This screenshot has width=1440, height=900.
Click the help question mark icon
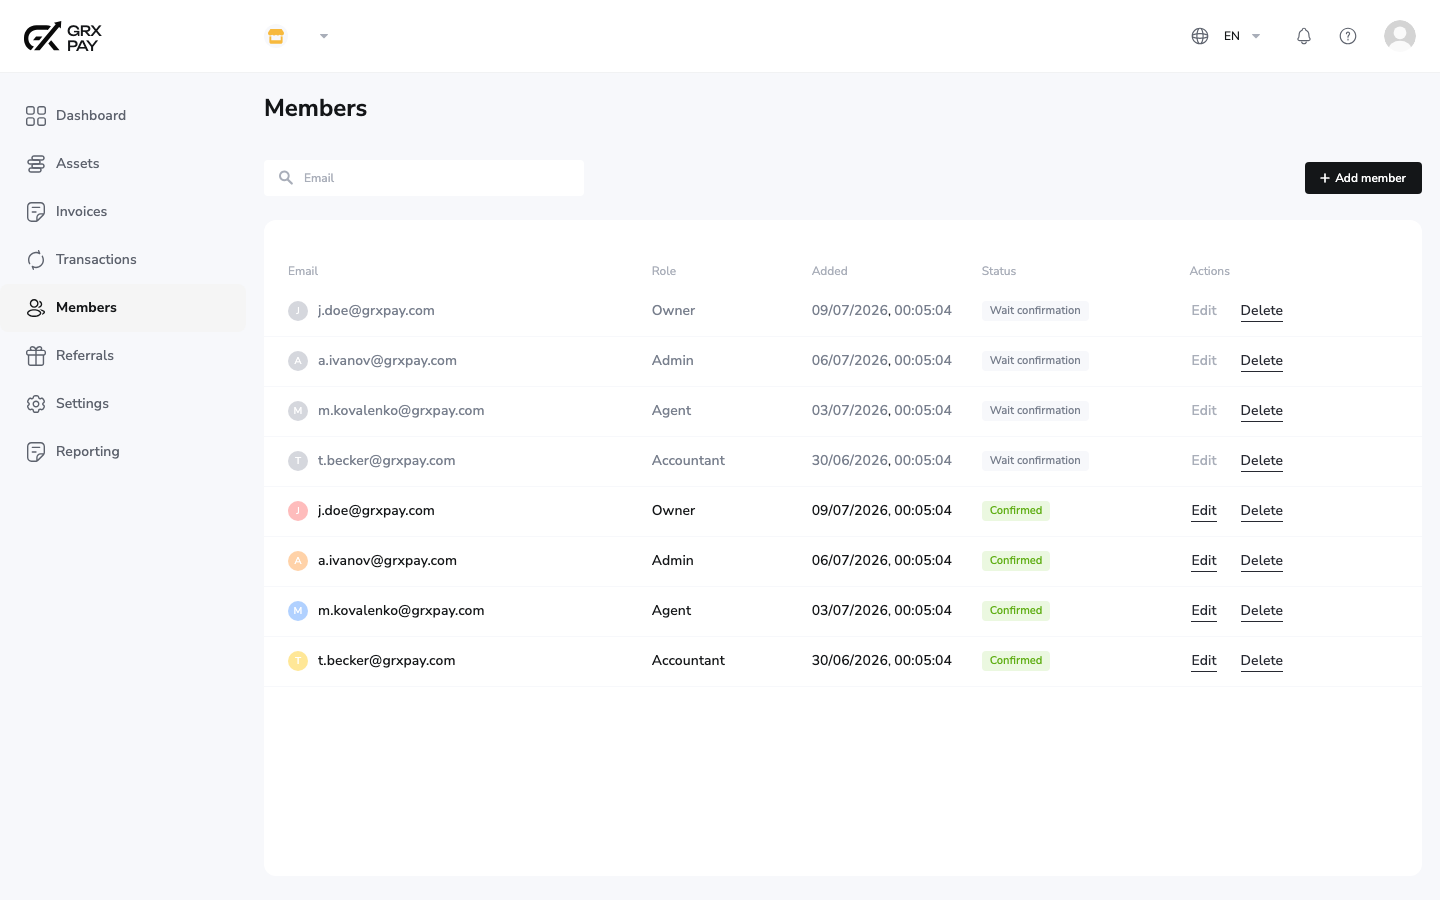(x=1348, y=36)
